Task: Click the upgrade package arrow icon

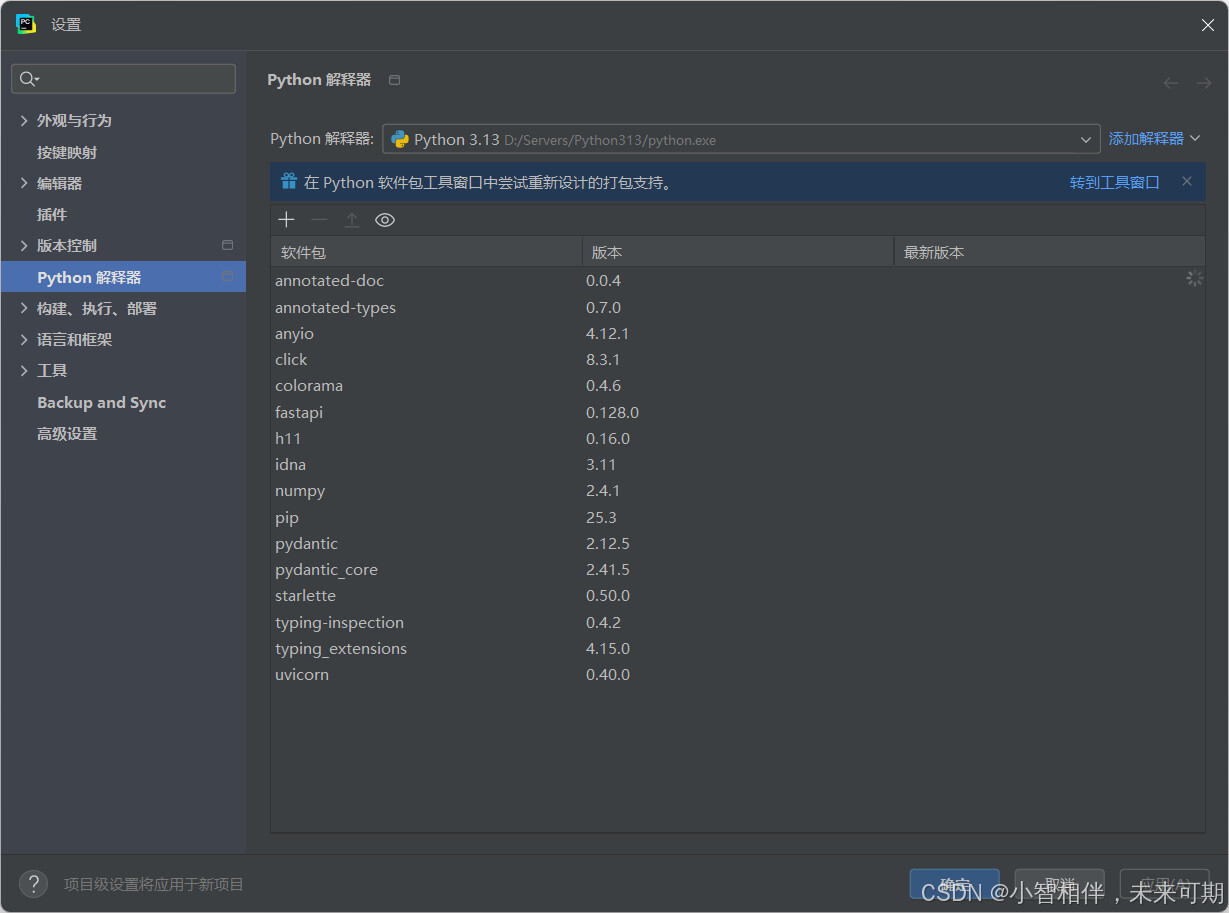Action: (x=352, y=220)
